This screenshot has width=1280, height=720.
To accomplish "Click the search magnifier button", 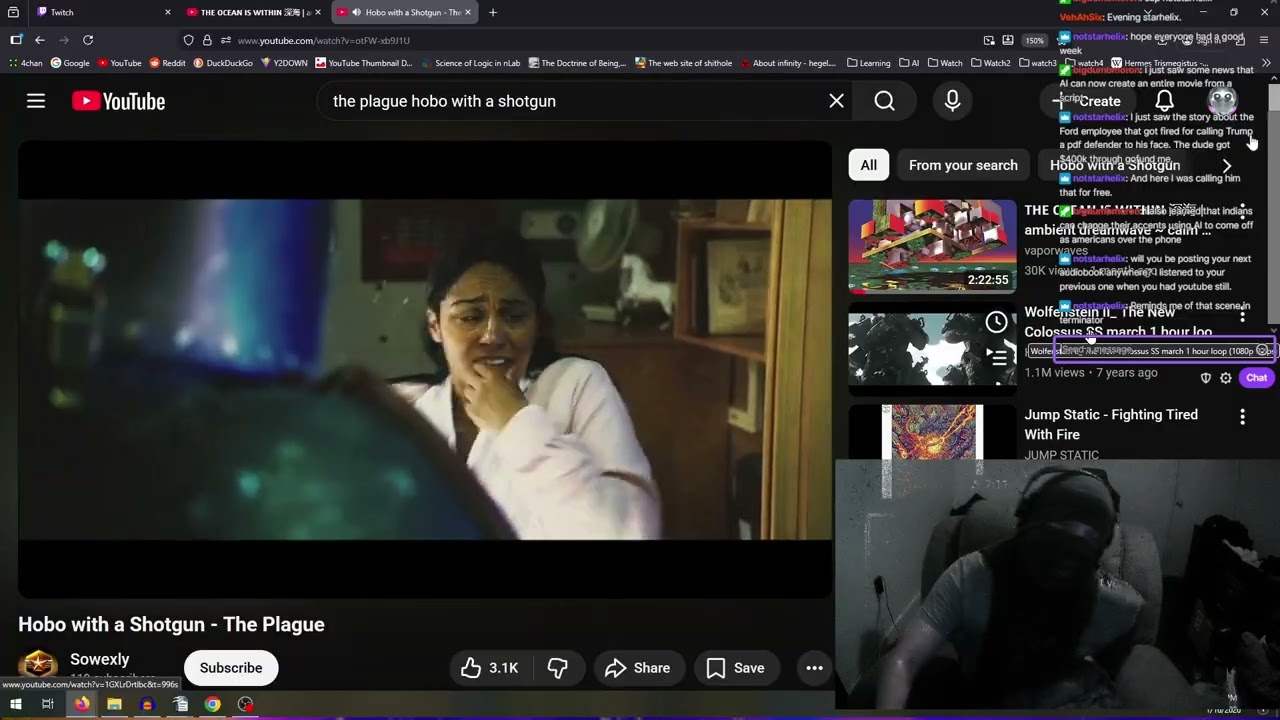I will click(x=884, y=101).
